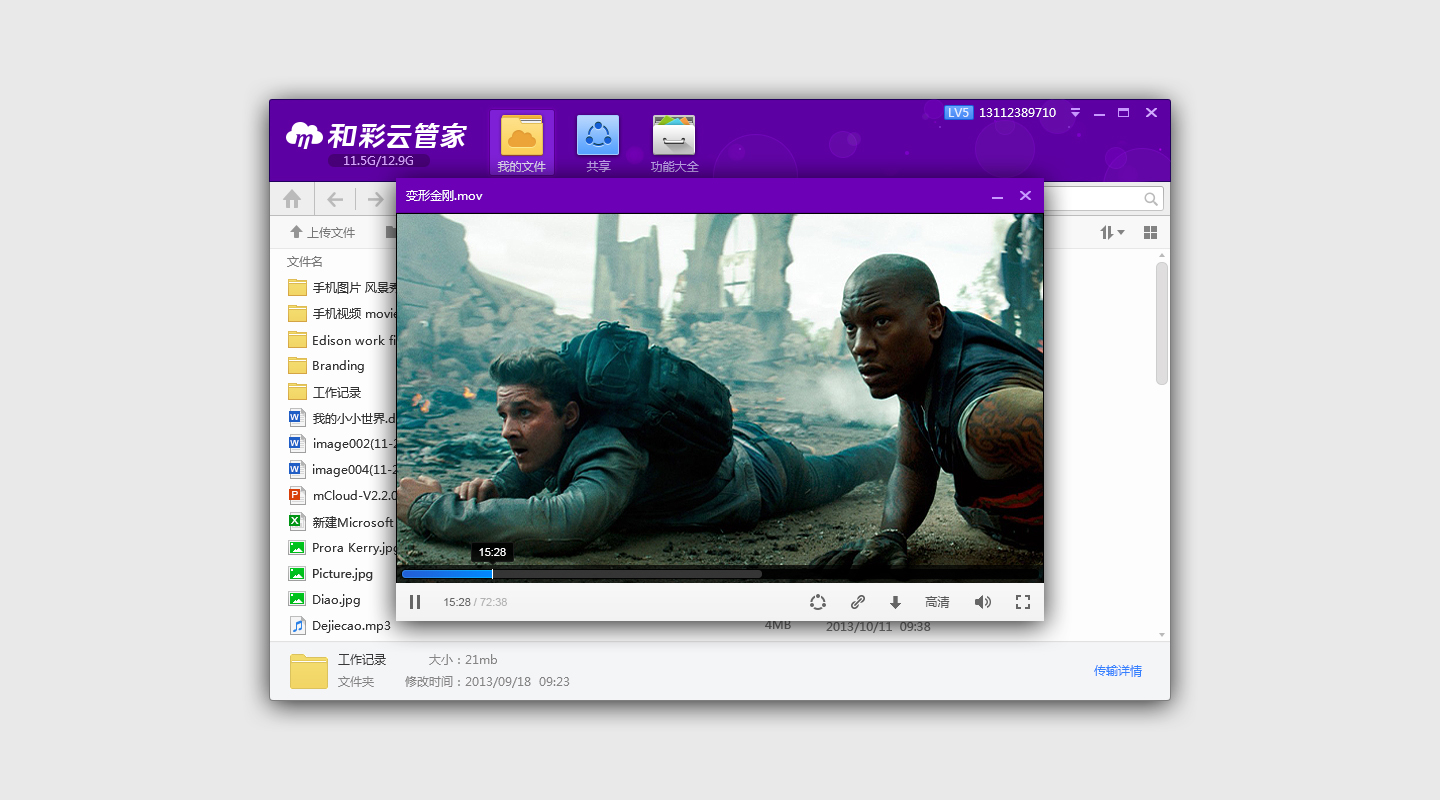Navigate back with left arrow
The image size is (1440, 800).
[336, 199]
